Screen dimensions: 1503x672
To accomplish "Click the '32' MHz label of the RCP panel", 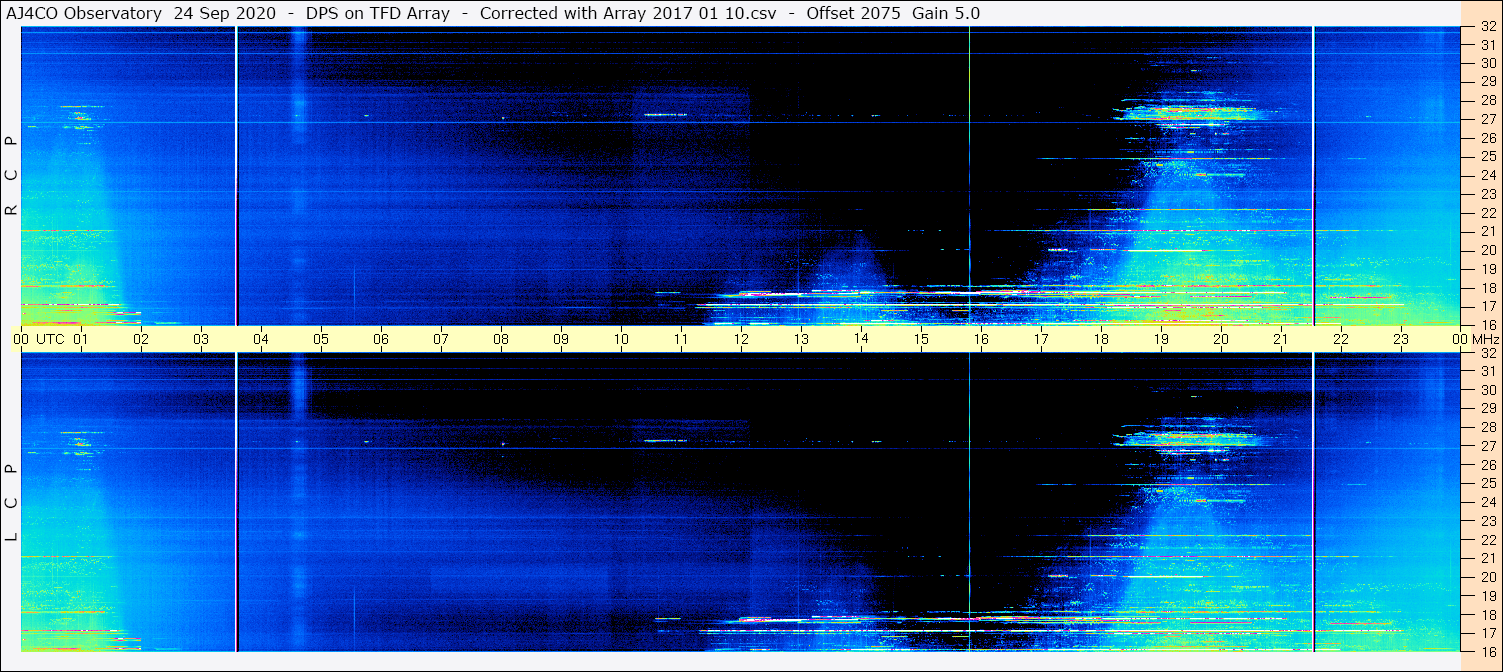I will tap(1488, 26).
